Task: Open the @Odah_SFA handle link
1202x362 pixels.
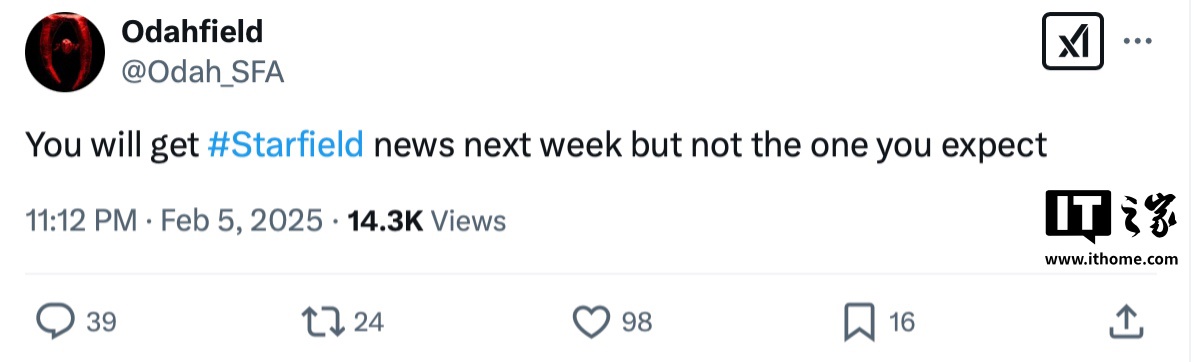Action: (203, 72)
